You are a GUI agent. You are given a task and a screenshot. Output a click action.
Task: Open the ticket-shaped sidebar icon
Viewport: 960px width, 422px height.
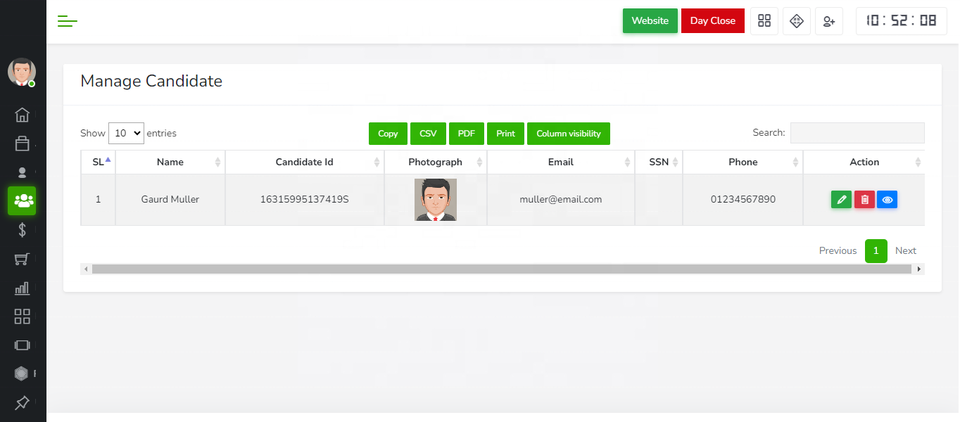[22, 345]
